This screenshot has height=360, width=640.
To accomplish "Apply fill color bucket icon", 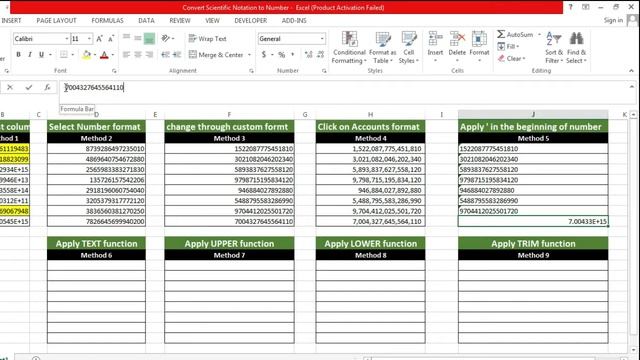I will point(86,55).
